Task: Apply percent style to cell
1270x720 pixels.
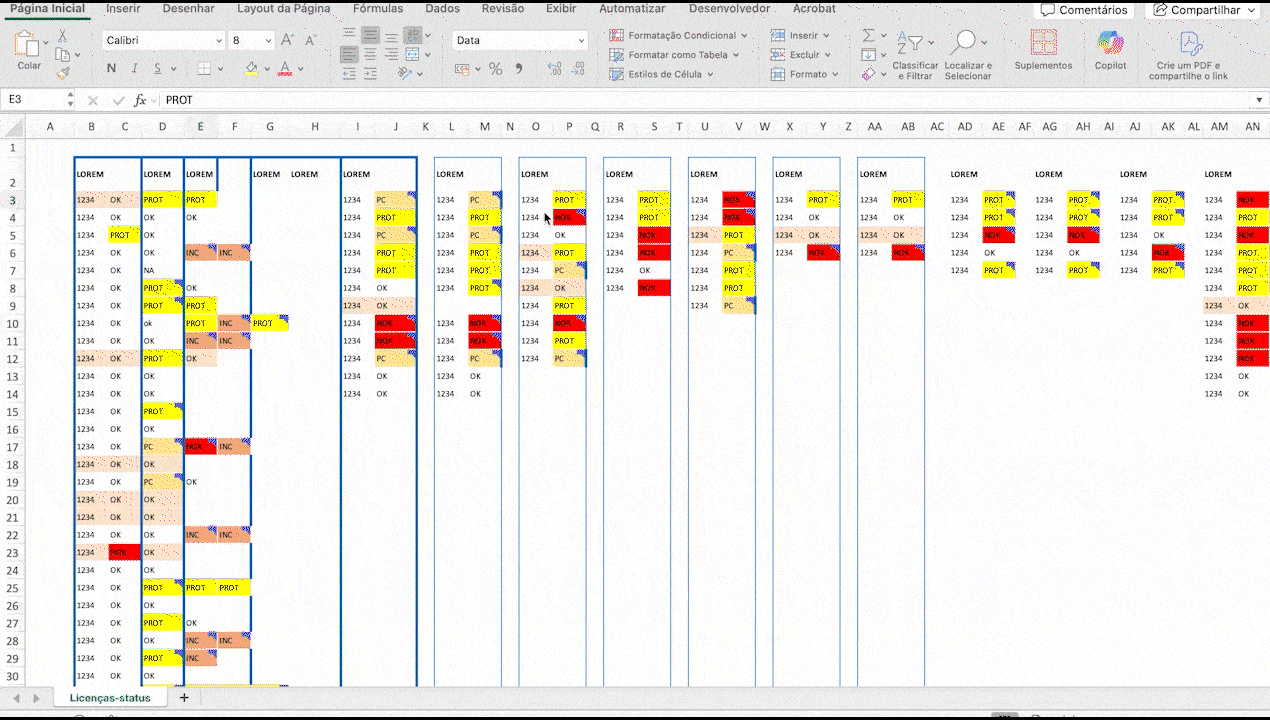Action: coord(495,69)
